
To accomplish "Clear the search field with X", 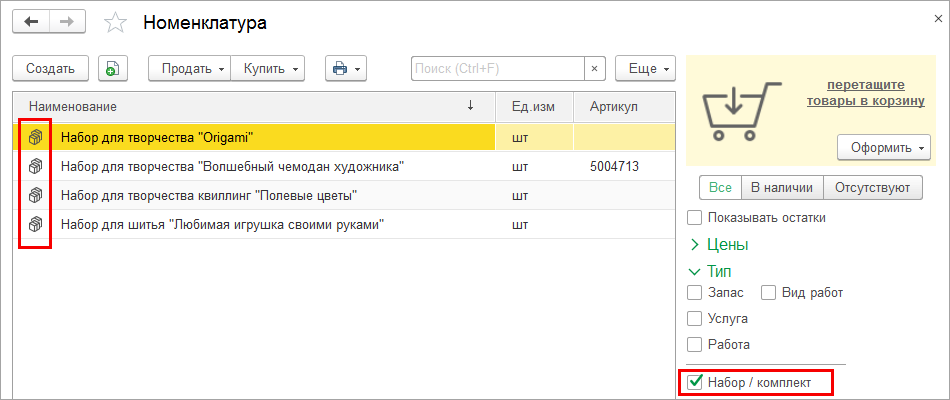I will (x=595, y=68).
